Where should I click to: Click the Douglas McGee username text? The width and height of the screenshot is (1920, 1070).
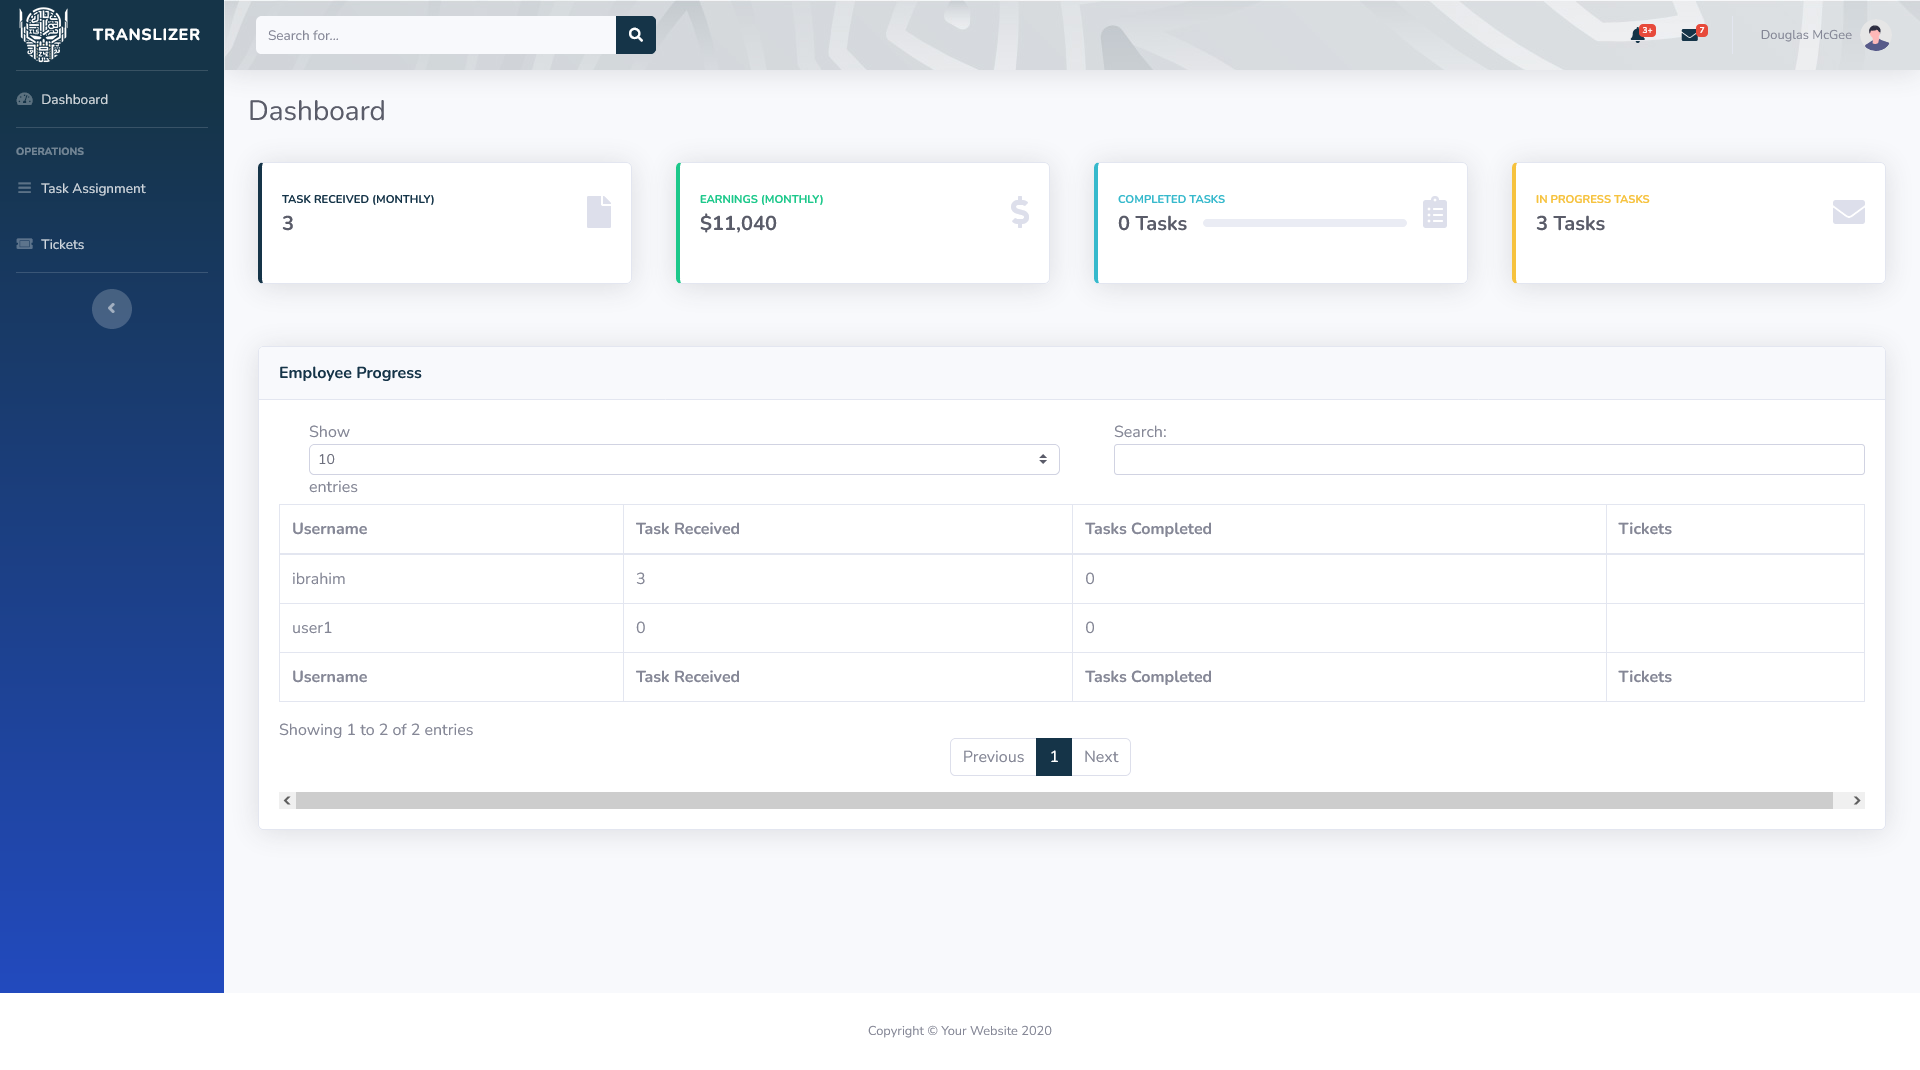[x=1806, y=35]
